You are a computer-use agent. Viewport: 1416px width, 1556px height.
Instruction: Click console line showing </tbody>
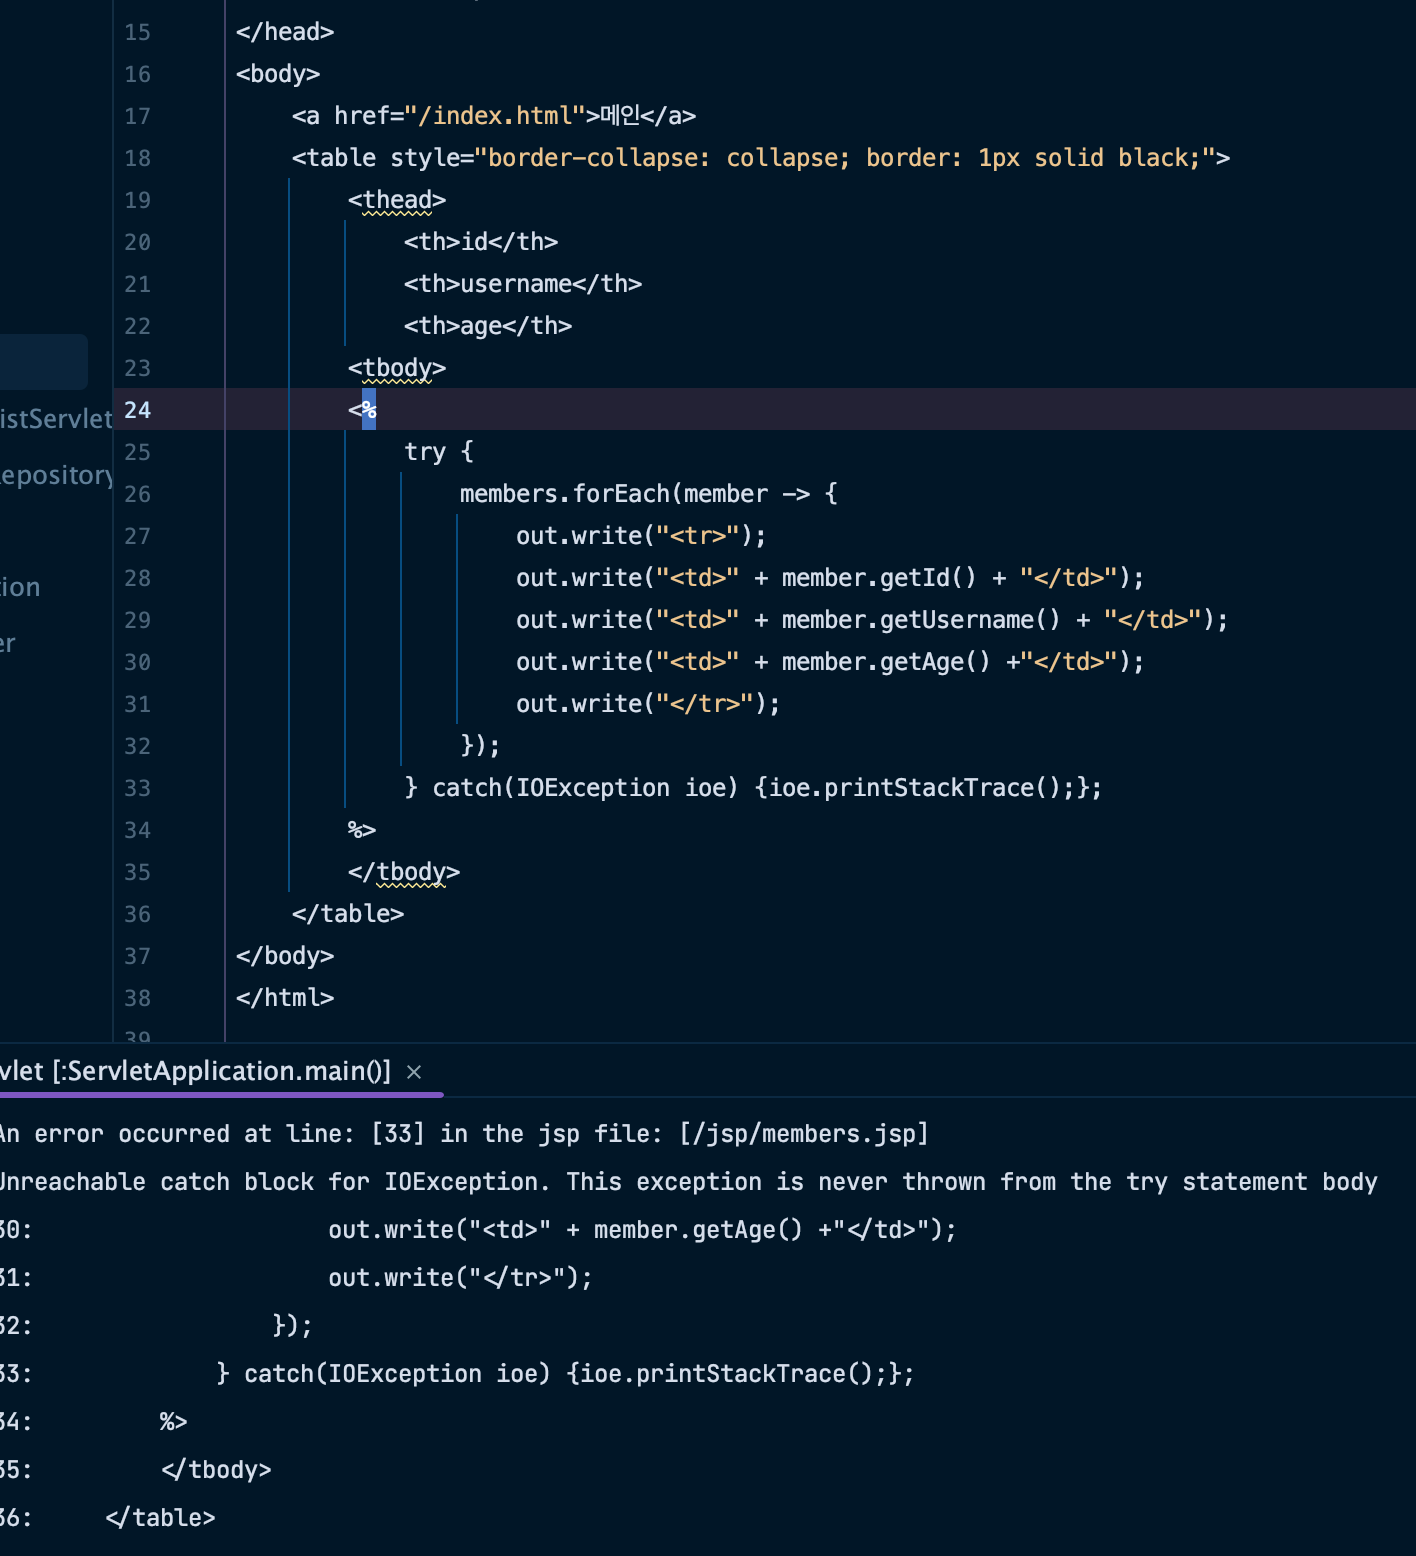tap(216, 1470)
